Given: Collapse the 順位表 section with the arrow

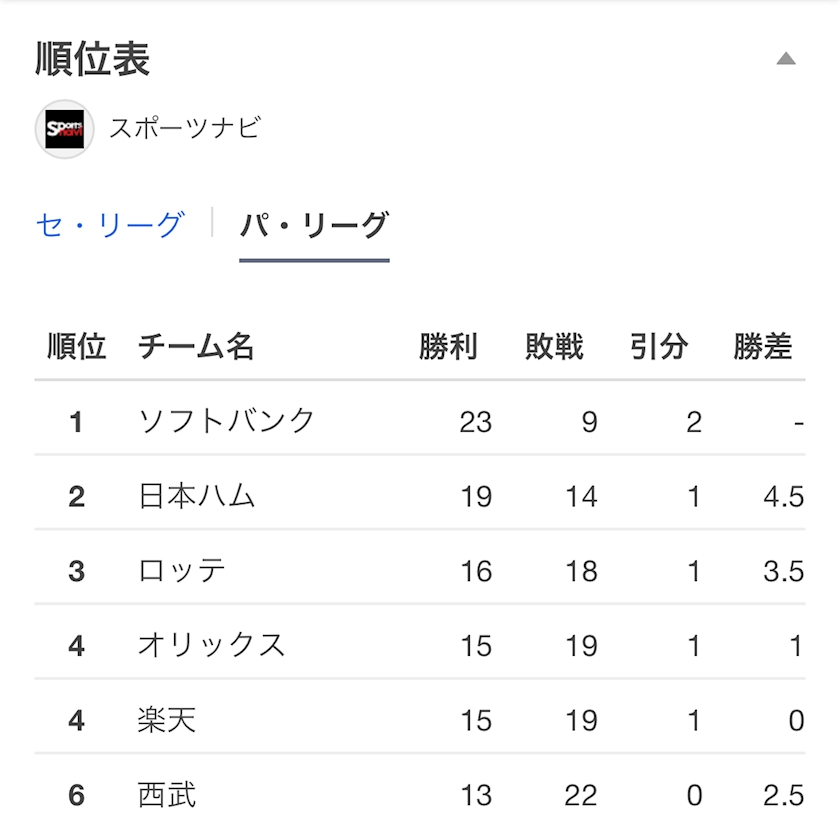Looking at the screenshot, I should (x=786, y=58).
